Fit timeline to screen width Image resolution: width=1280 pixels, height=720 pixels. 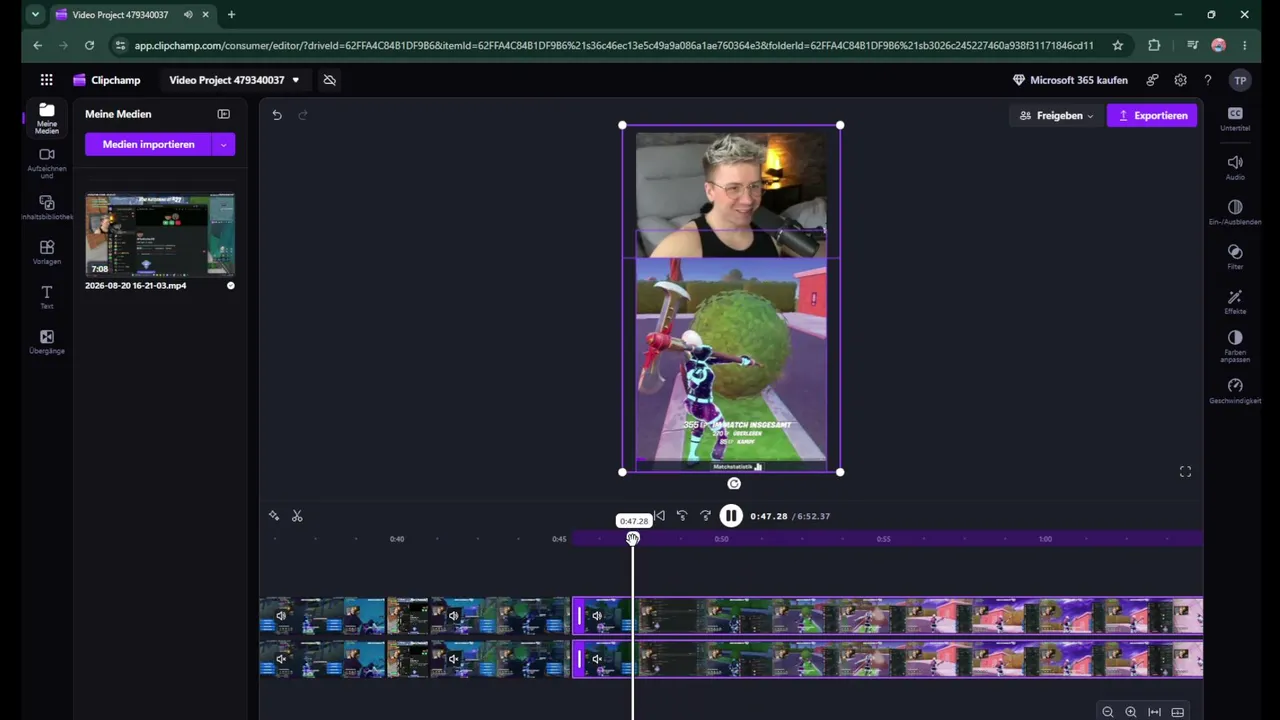[1154, 712]
